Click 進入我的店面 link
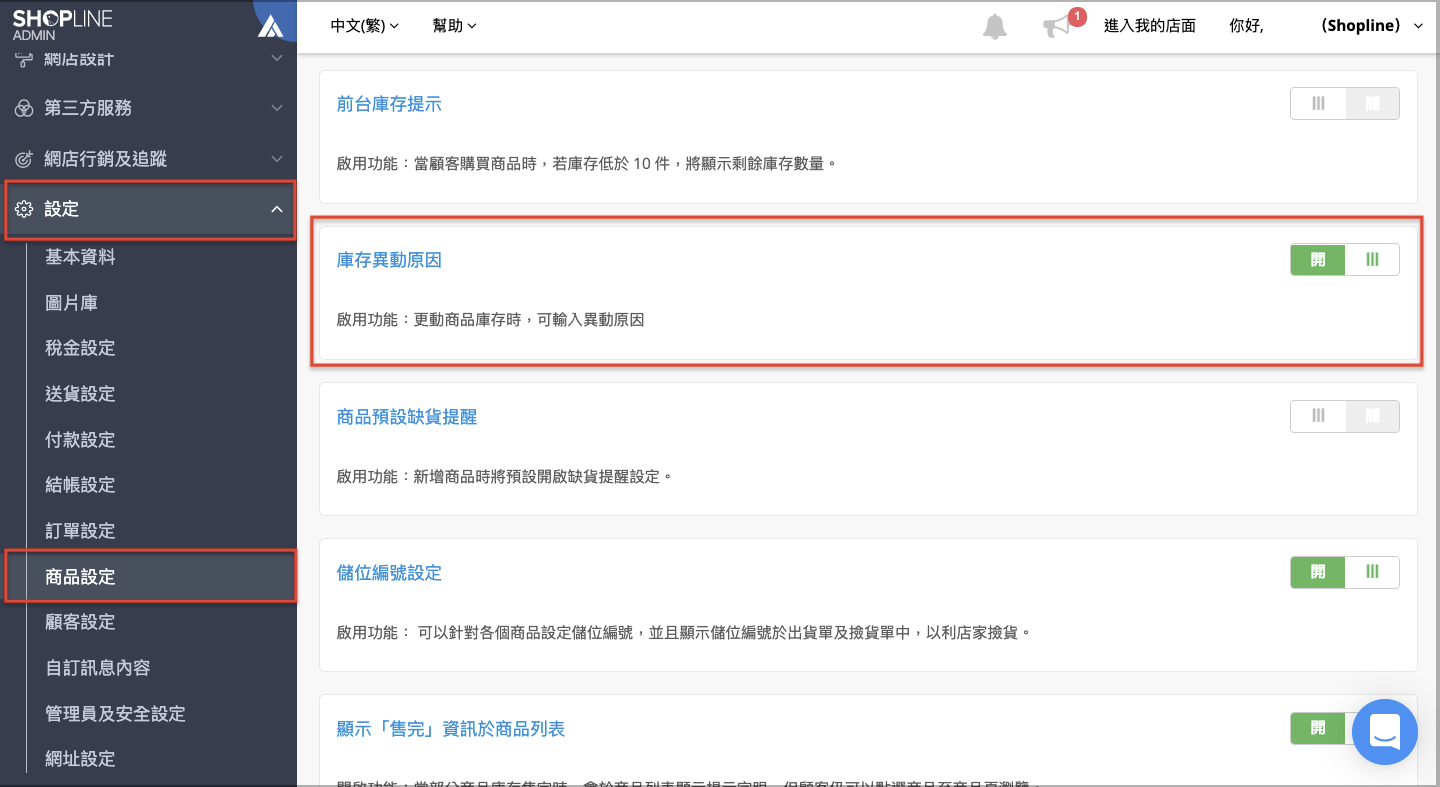The image size is (1440, 787). click(x=1150, y=26)
